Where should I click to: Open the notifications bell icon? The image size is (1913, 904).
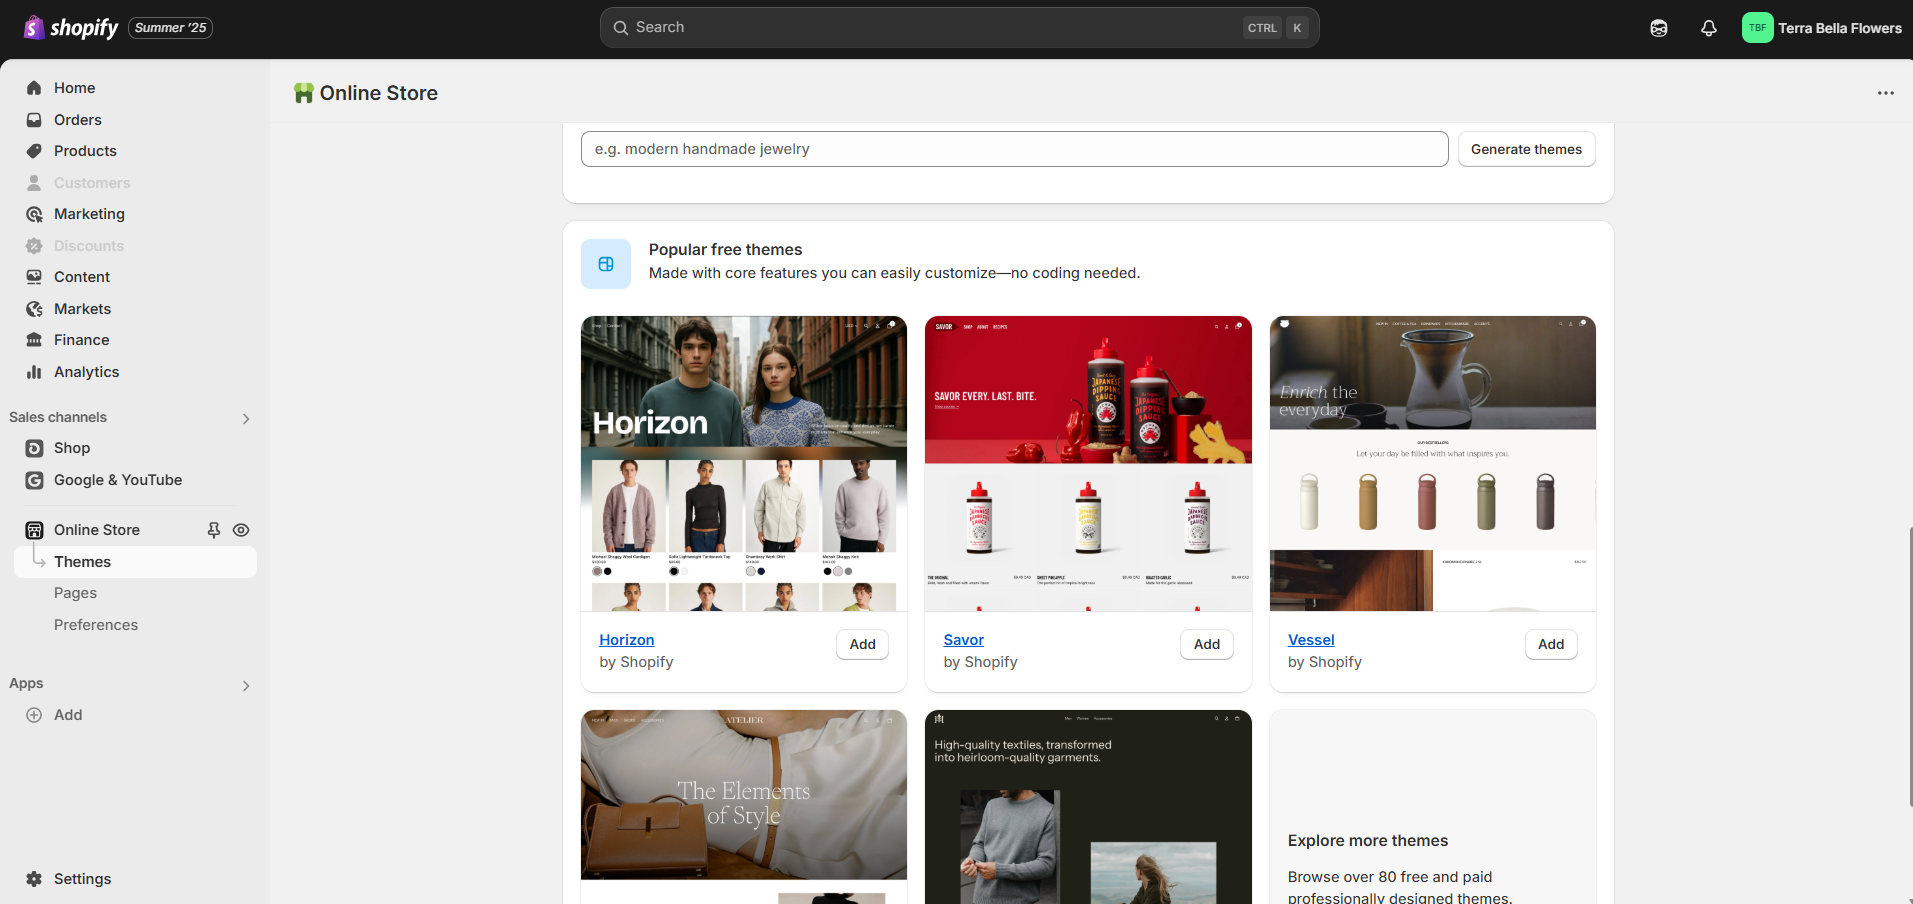1708,28
